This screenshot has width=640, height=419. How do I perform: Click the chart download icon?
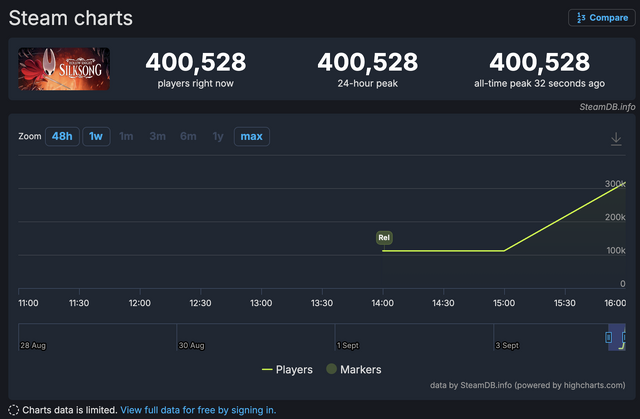coord(616,139)
